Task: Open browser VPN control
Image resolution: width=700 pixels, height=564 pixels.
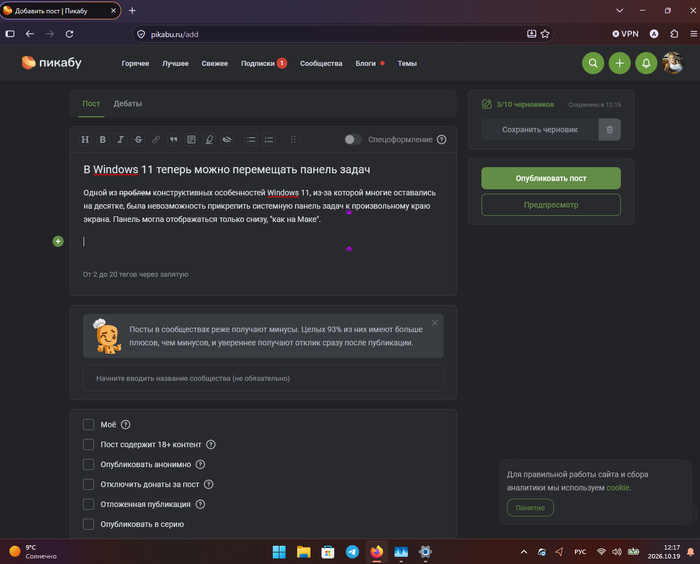Action: 625,34
